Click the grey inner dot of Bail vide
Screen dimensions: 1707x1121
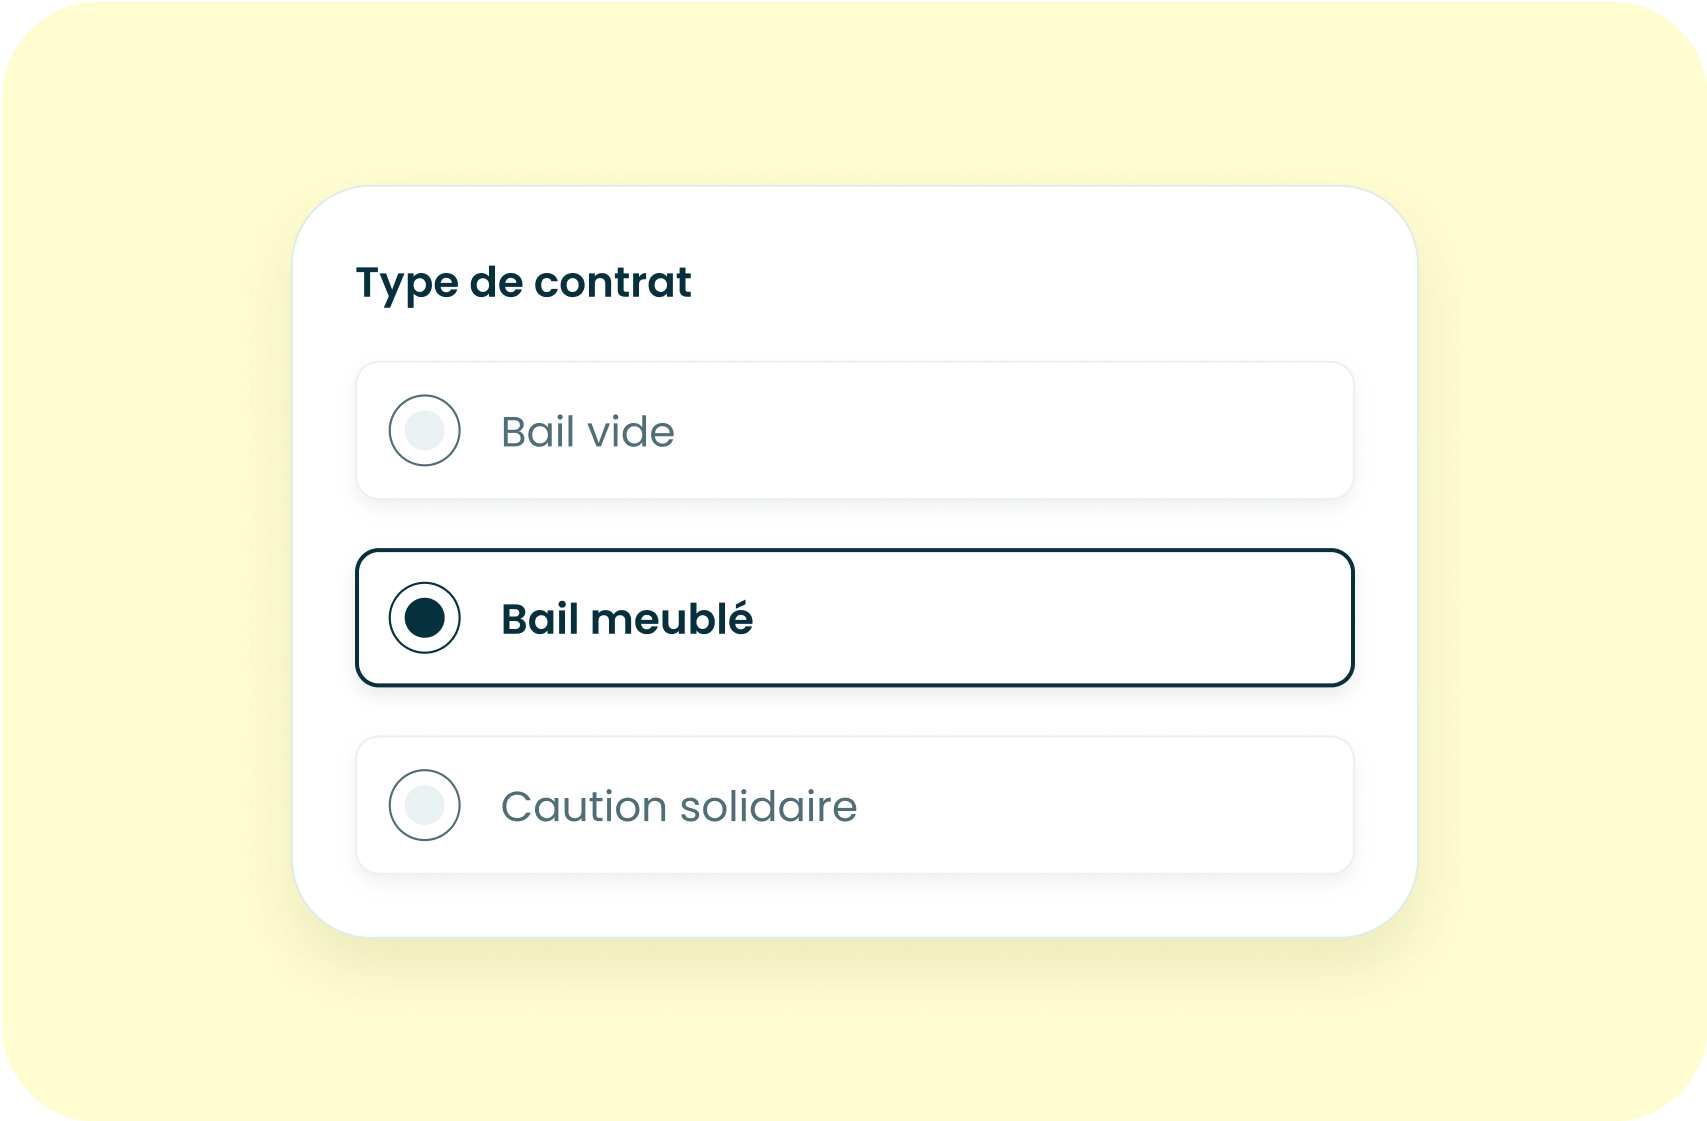424,430
